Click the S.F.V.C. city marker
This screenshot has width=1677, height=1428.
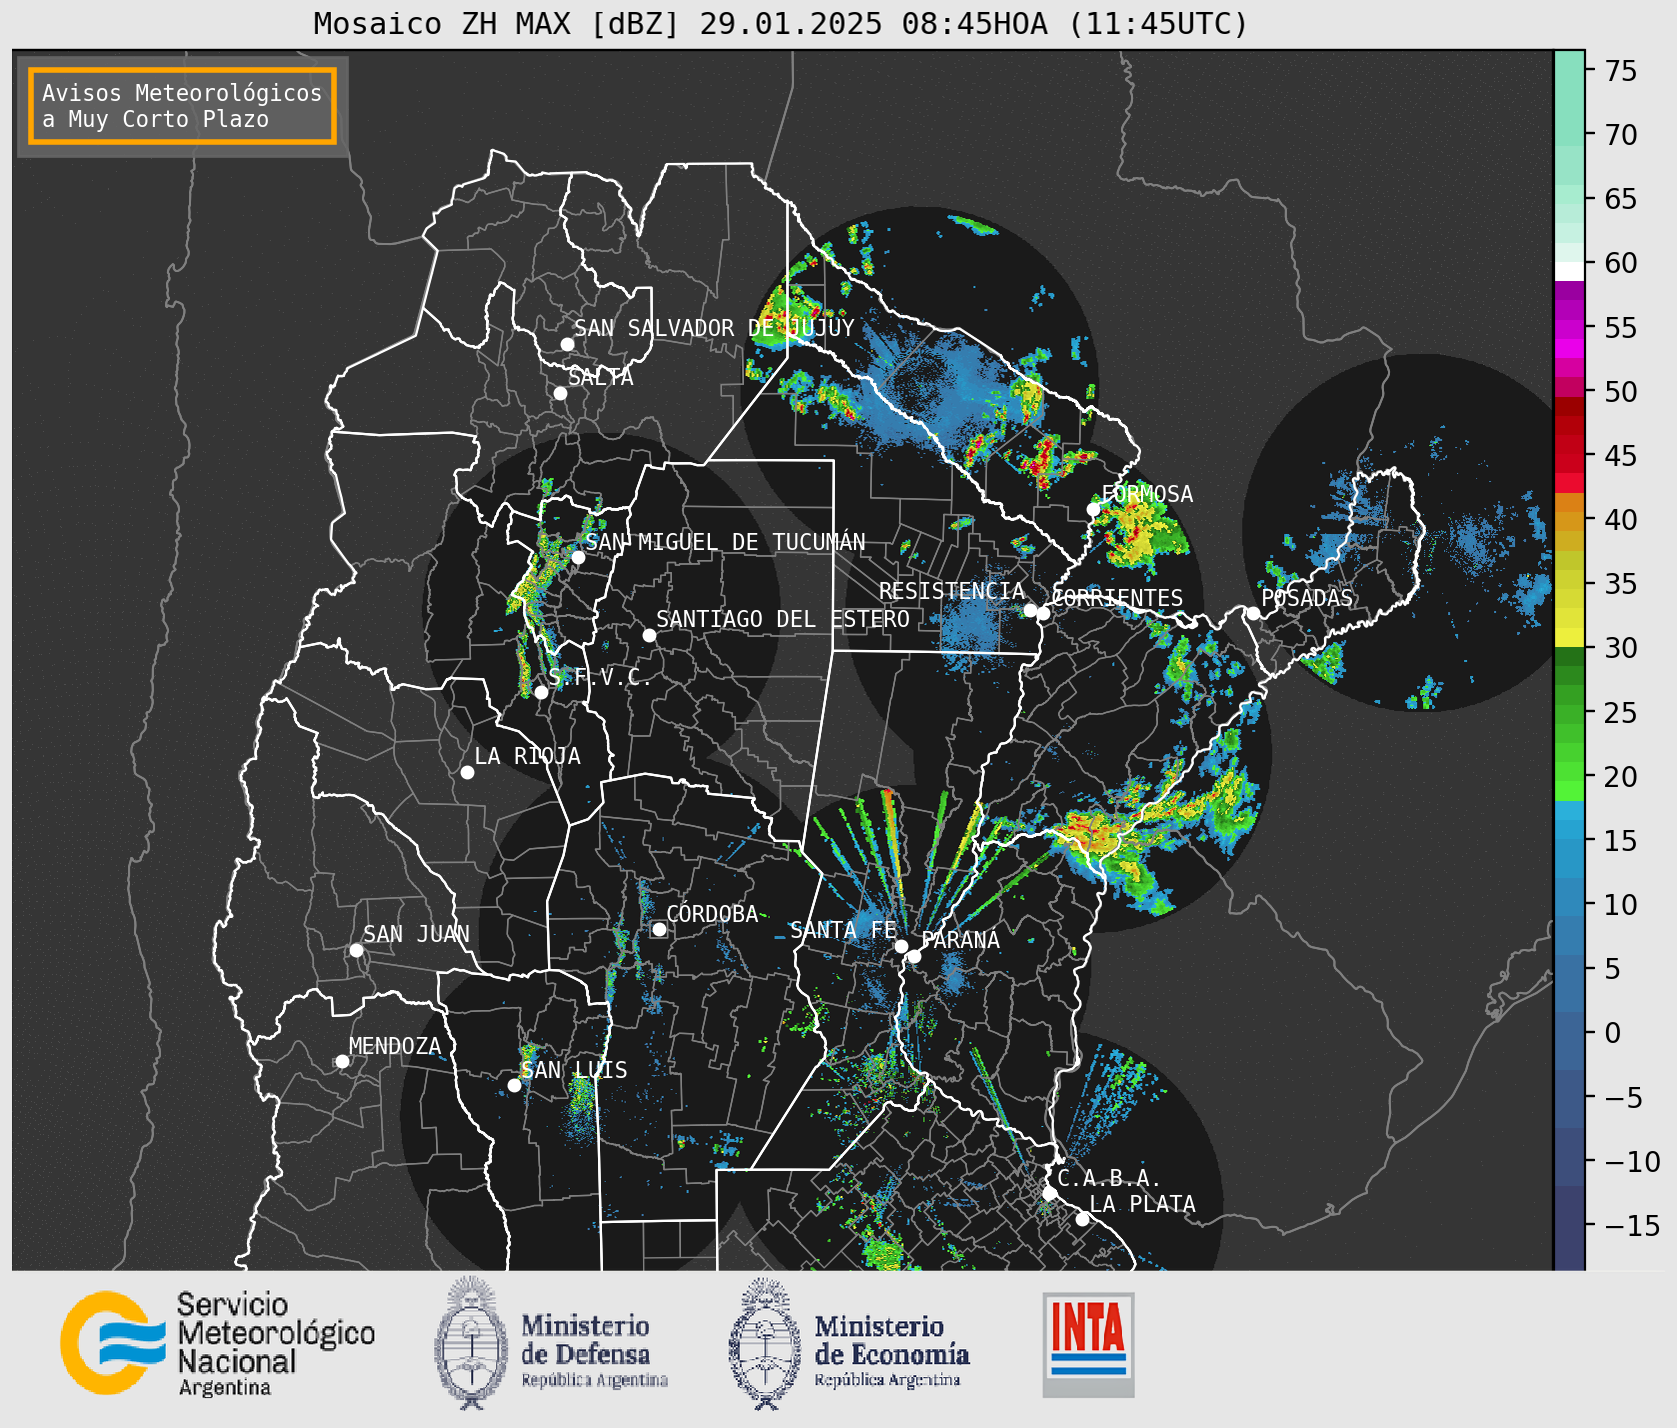click(541, 692)
